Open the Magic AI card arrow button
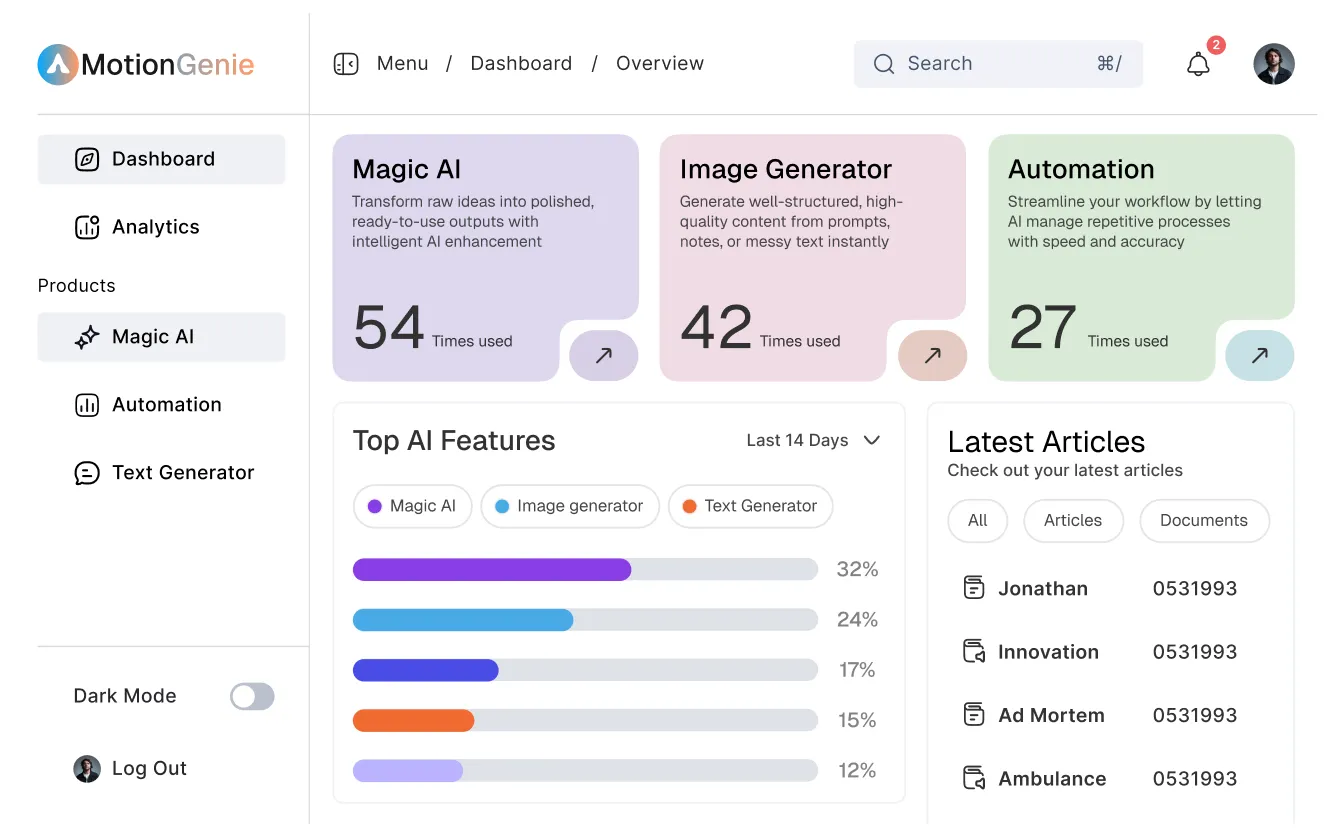 tap(603, 355)
